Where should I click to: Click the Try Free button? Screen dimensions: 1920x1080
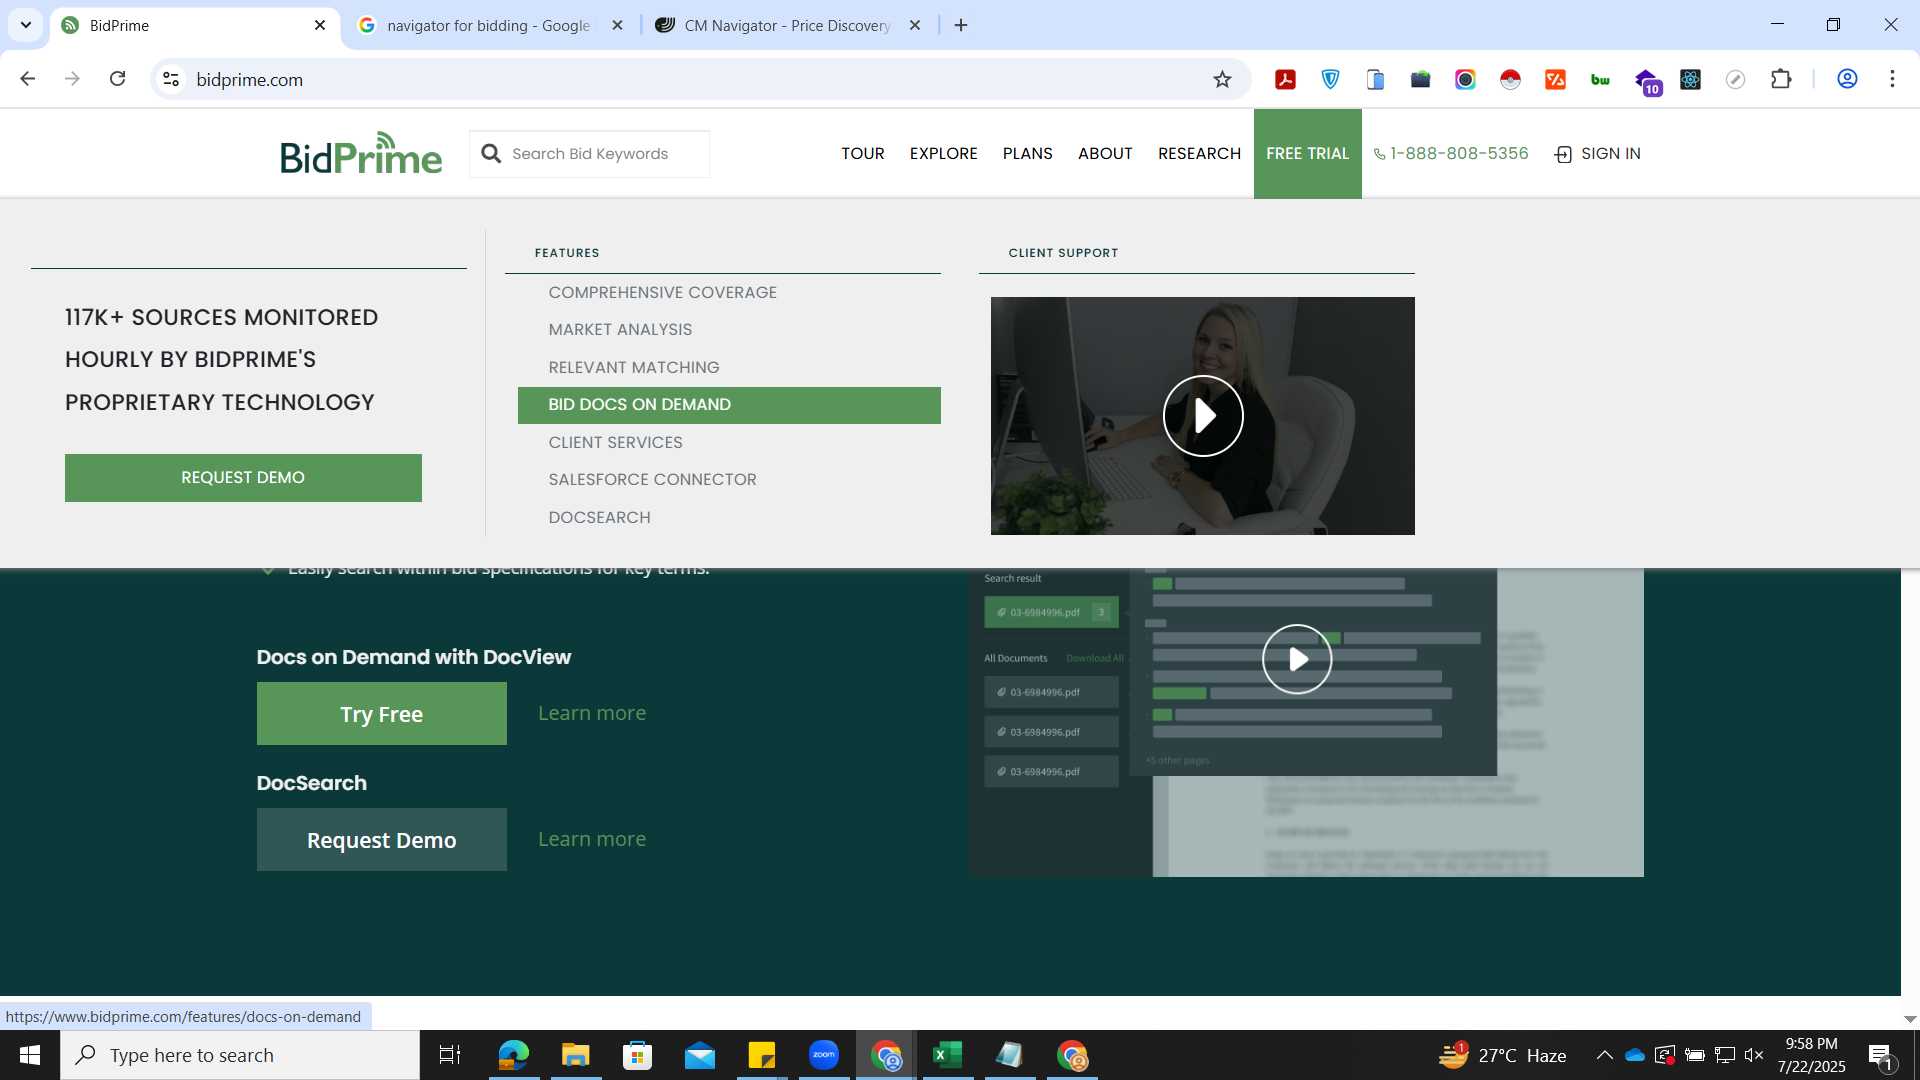pyautogui.click(x=381, y=714)
